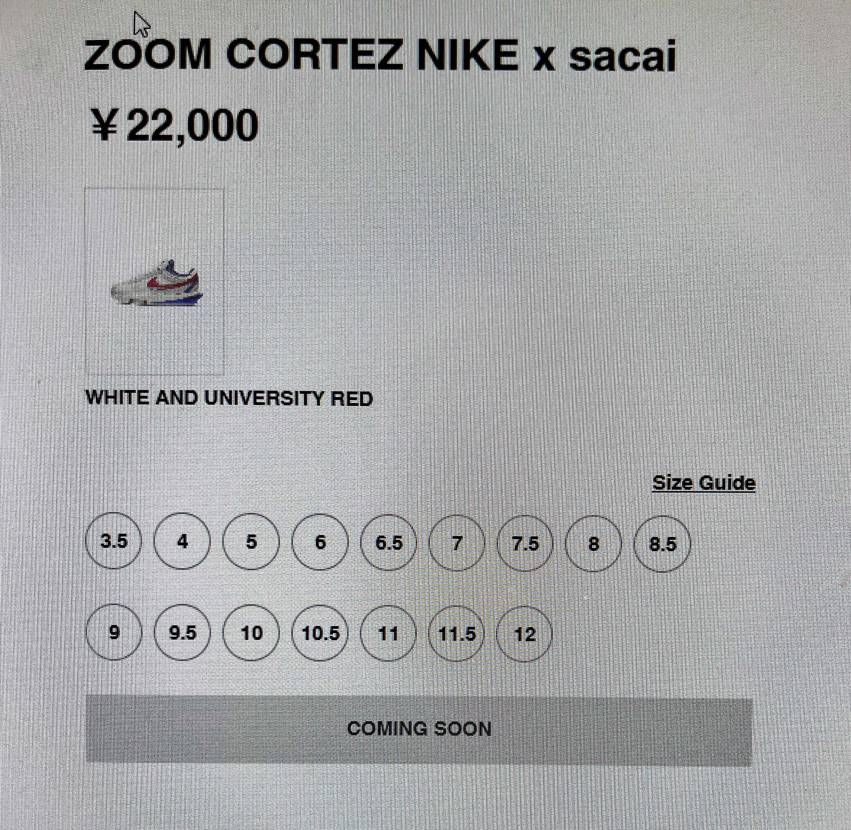Choose size 4 option
This screenshot has width=851, height=830.
pyautogui.click(x=182, y=541)
